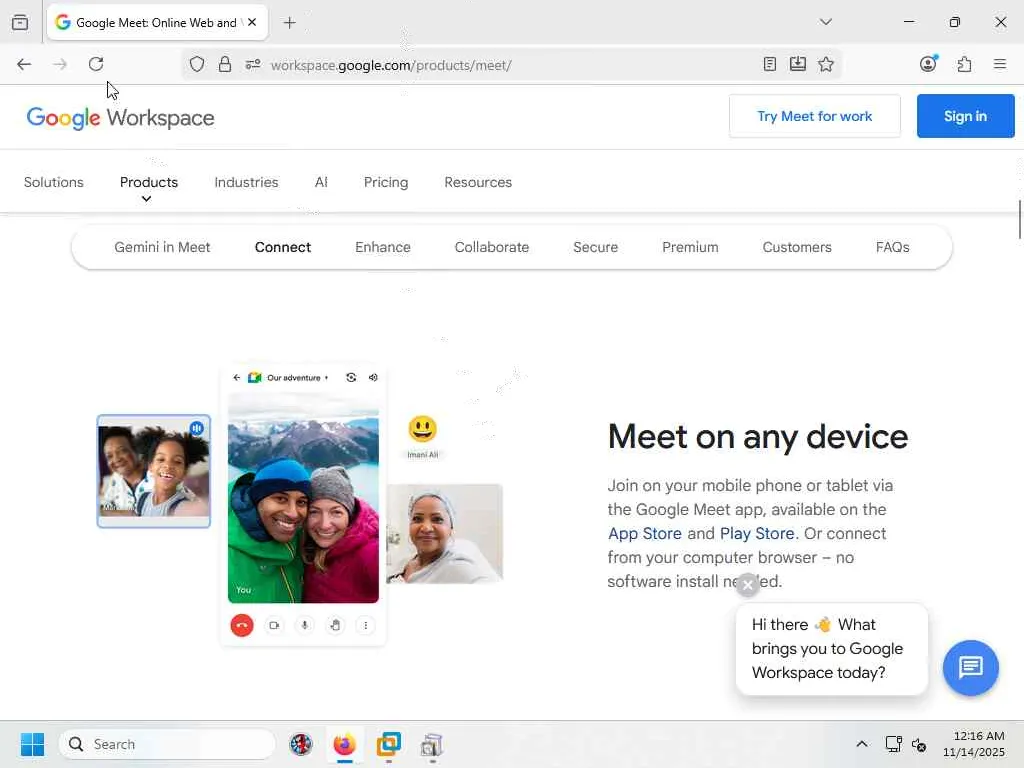The image size is (1024, 768).
Task: Open the Resources navigation menu
Action: (x=478, y=182)
